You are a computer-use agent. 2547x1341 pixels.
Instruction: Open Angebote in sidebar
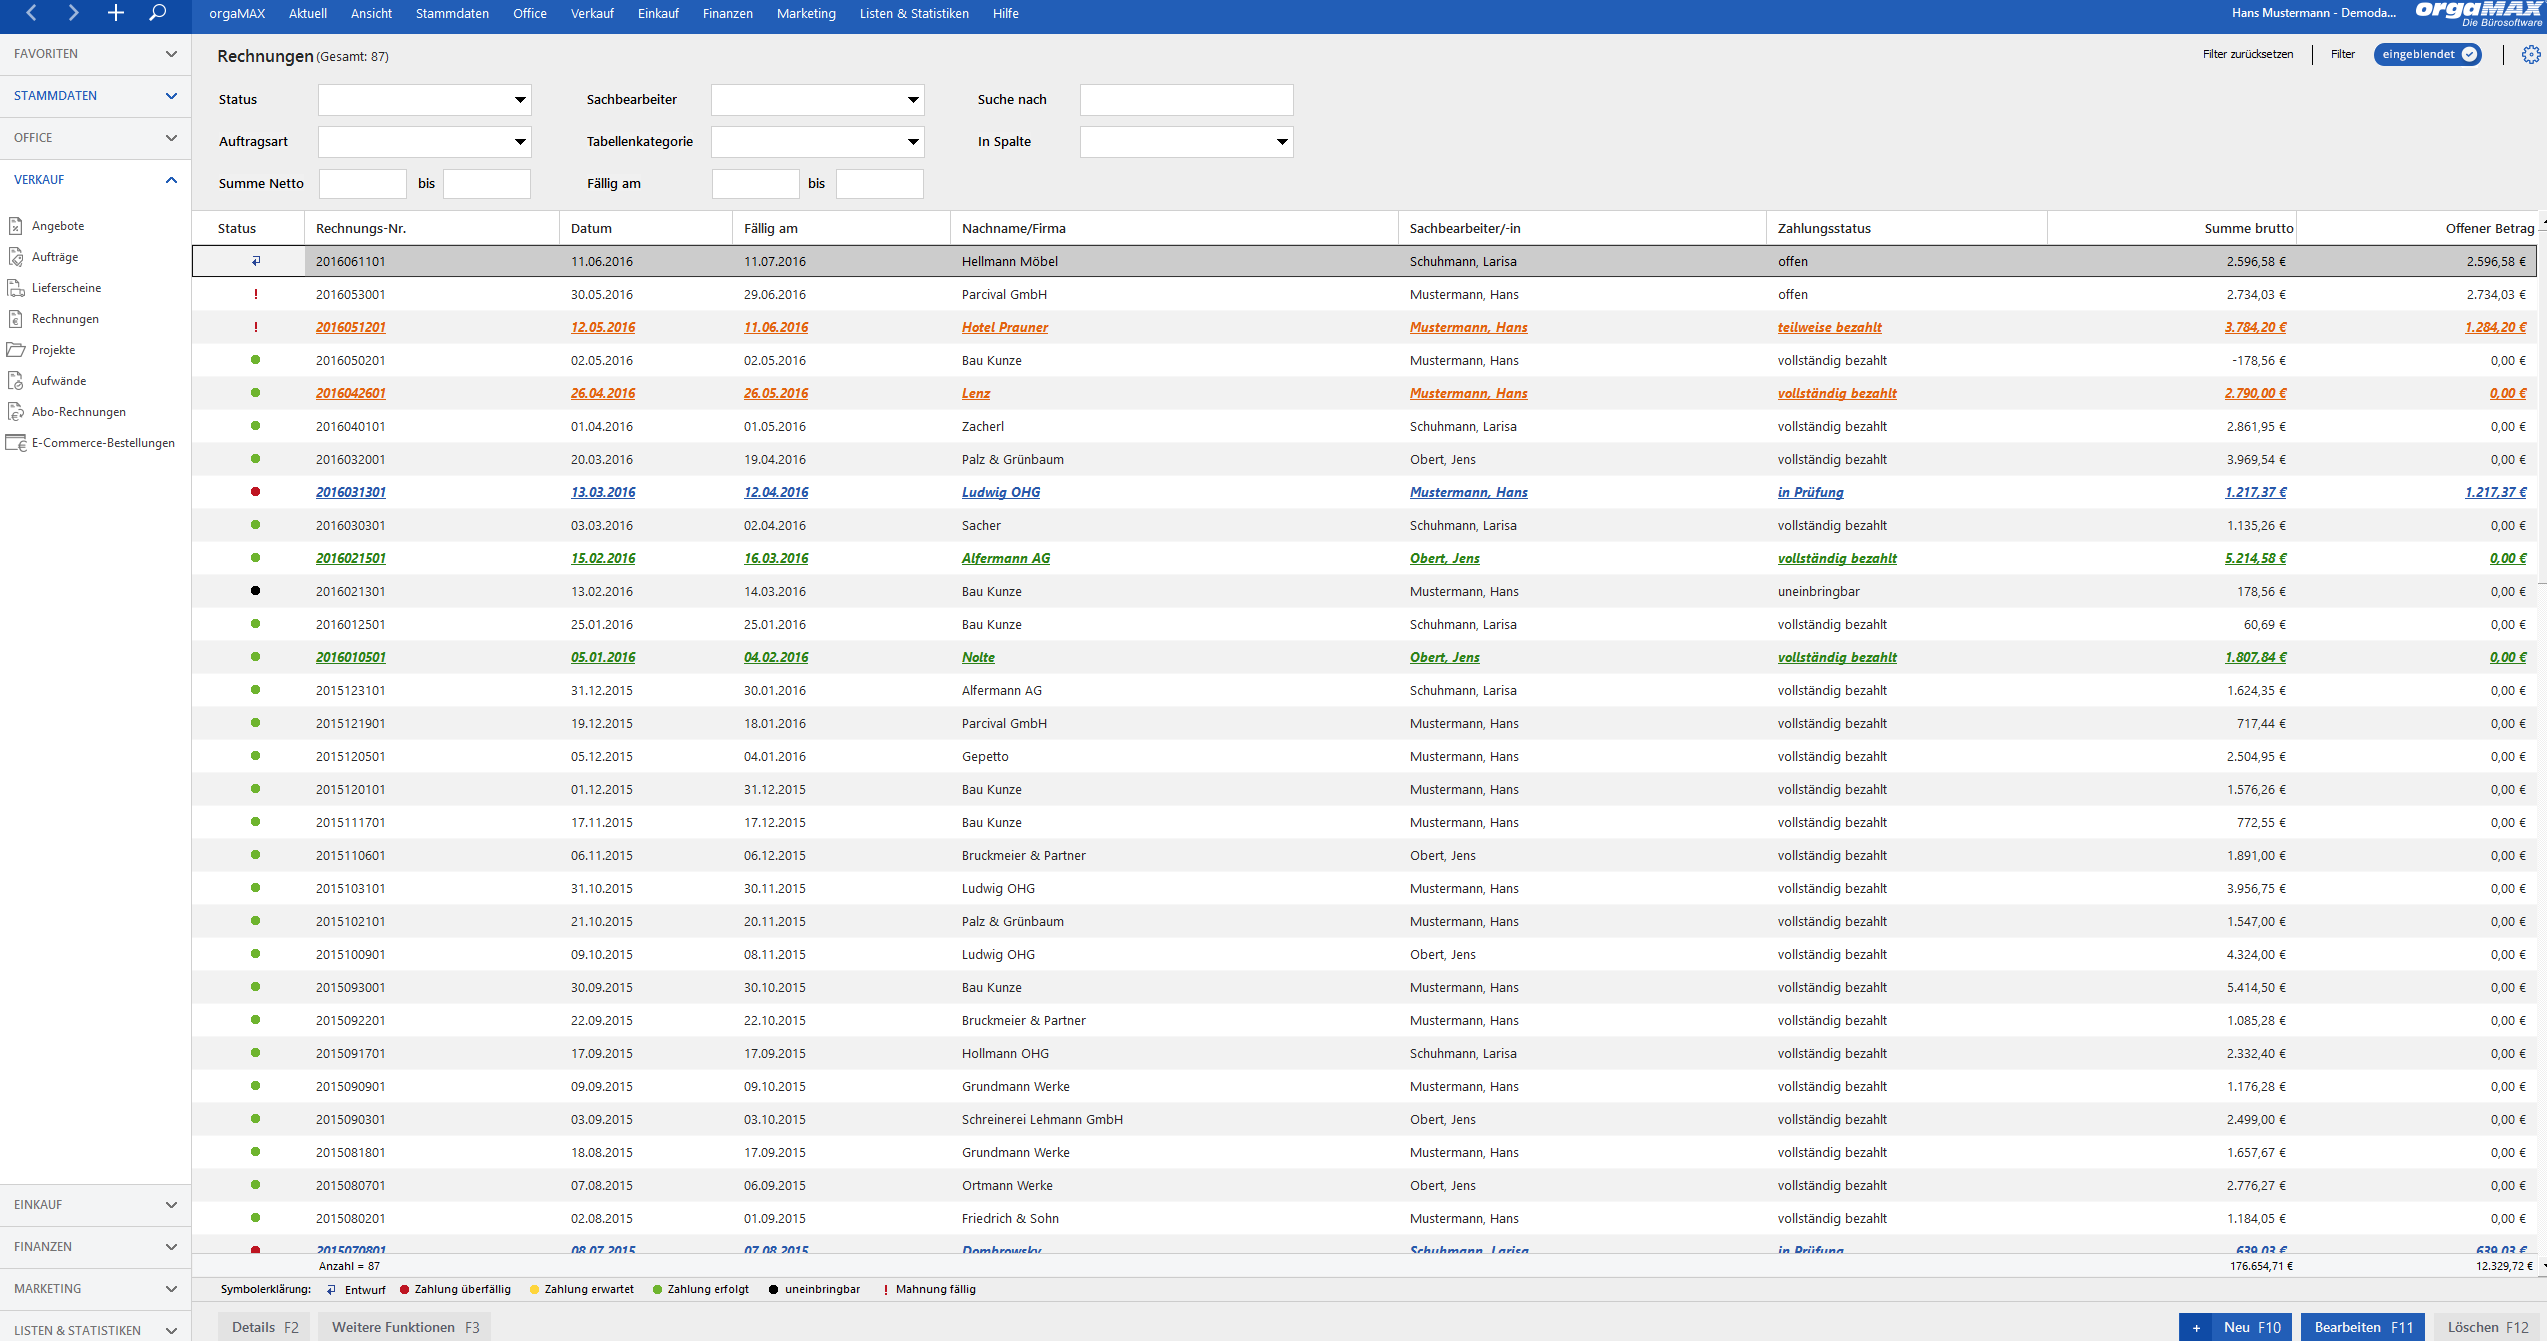(58, 226)
